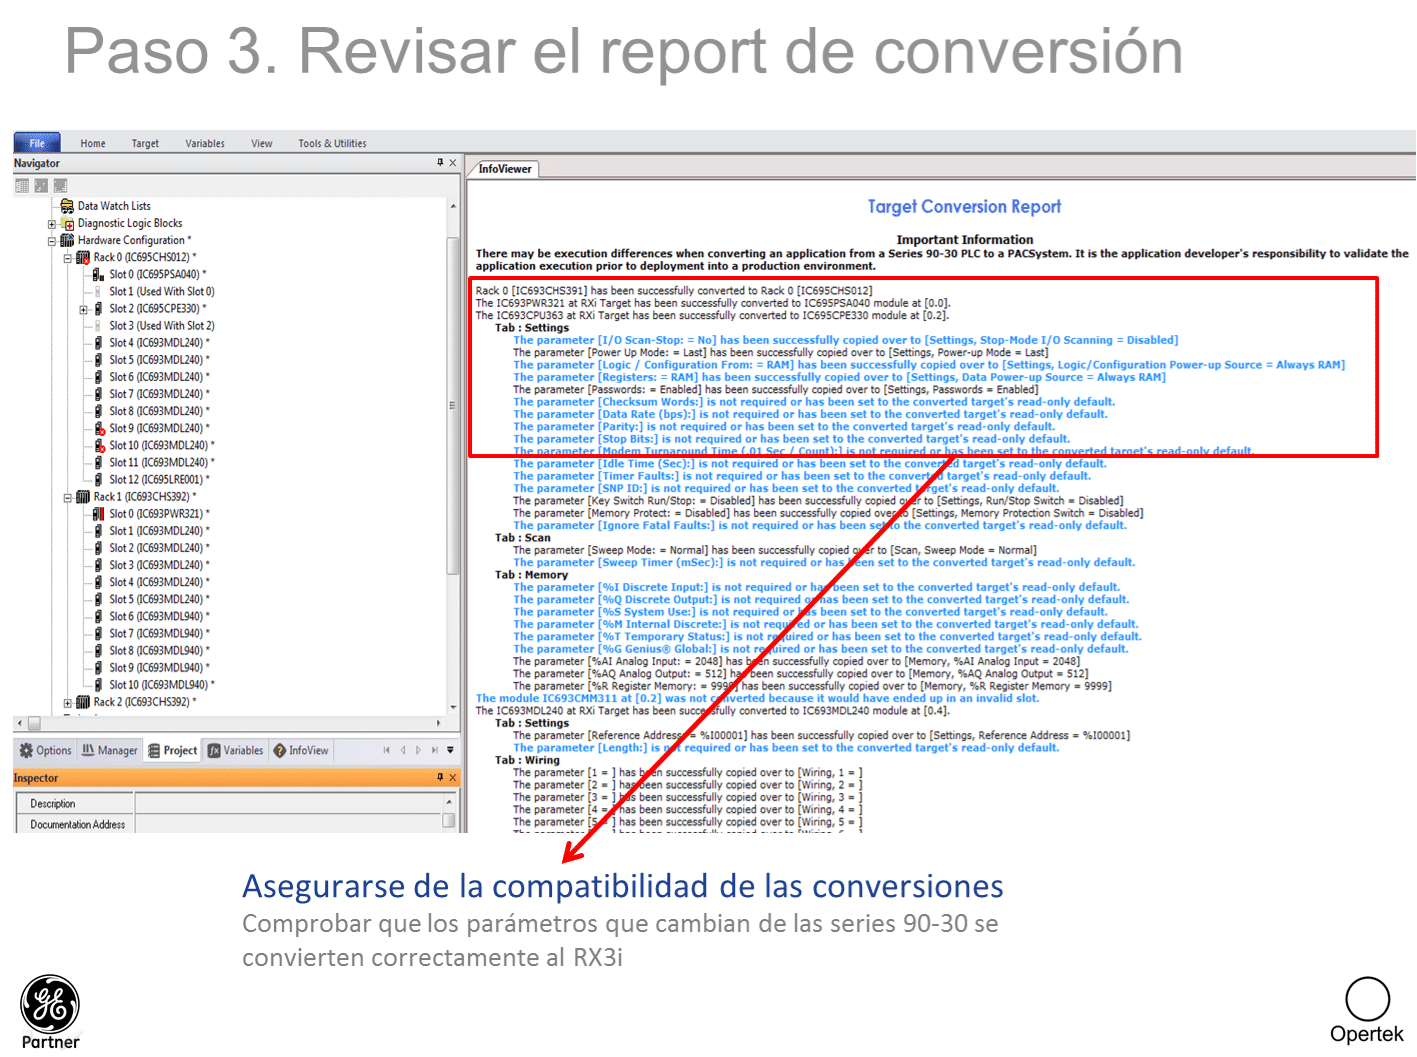This screenshot has height=1057, width=1417.
Task: Expand the Diagnostic Logic Blocks node
Action: [52, 224]
